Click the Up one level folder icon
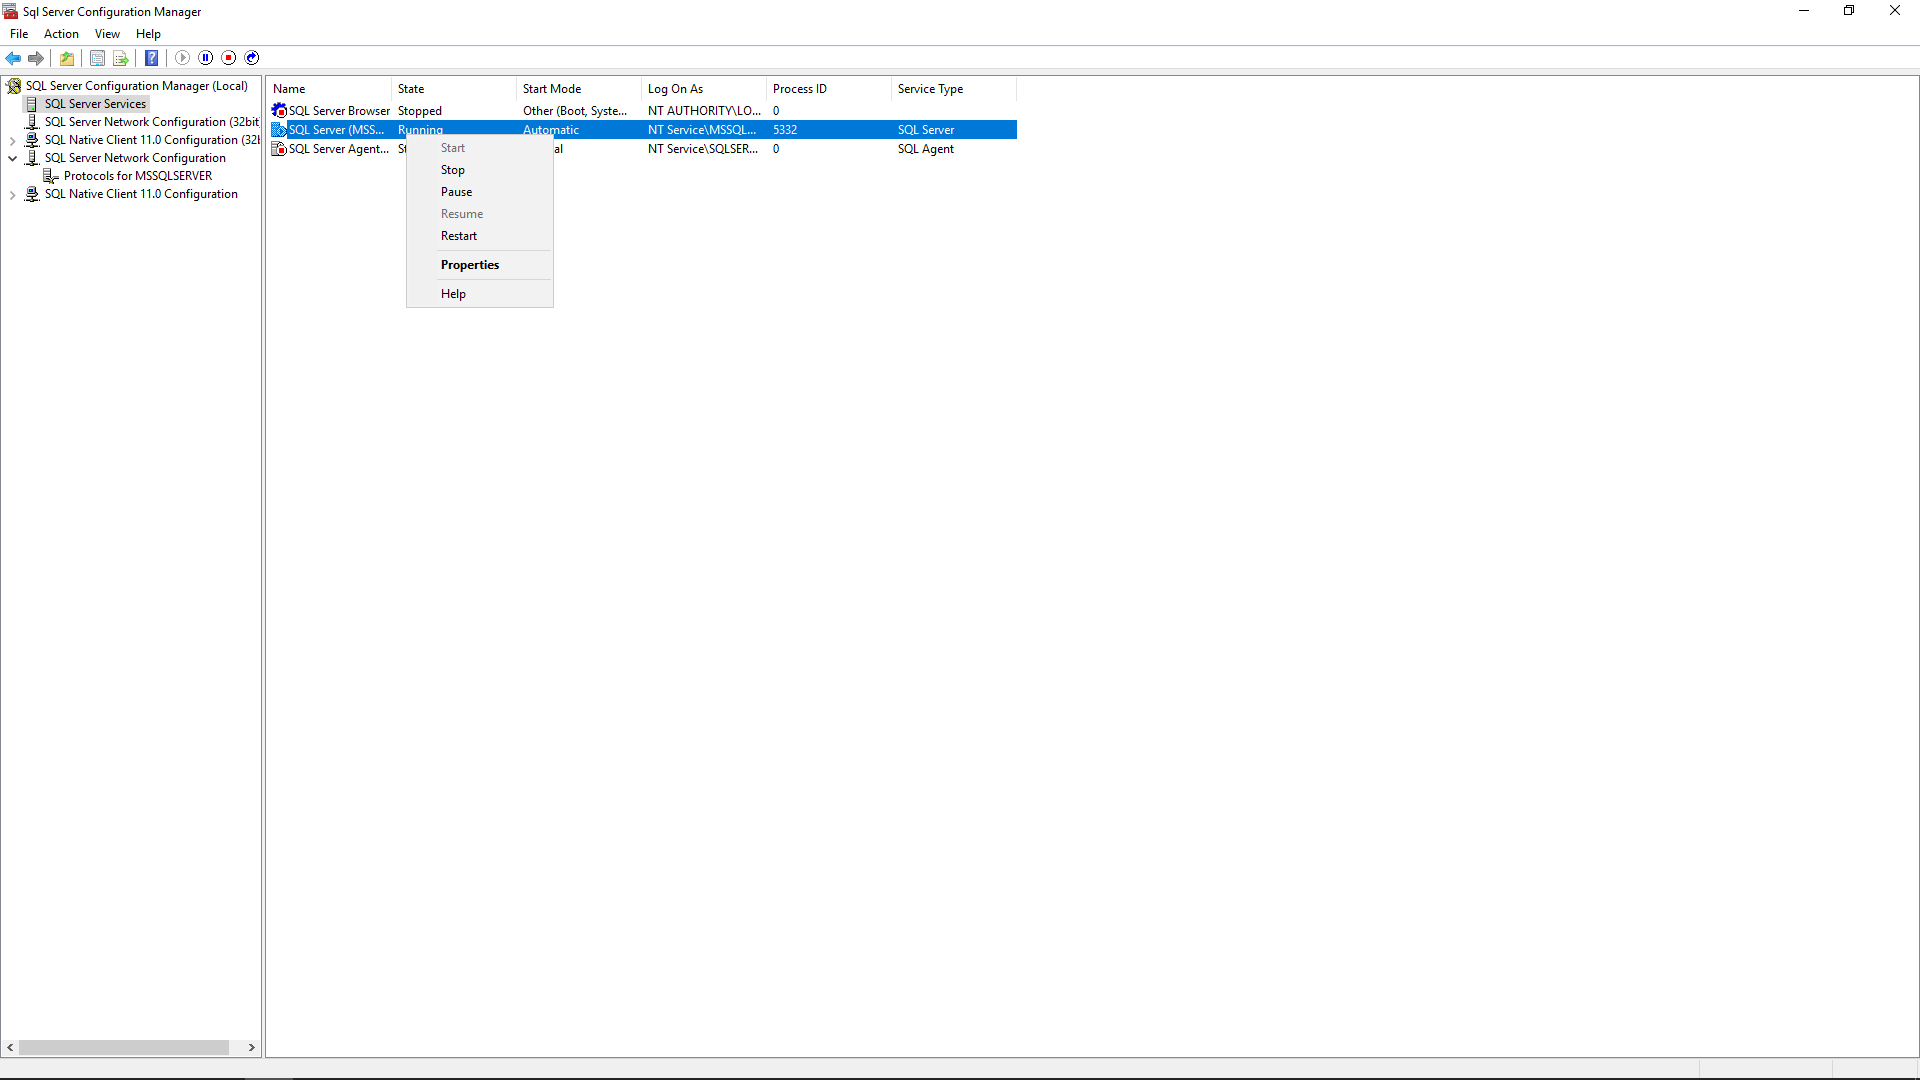Screen dimensions: 1920x1080 pyautogui.click(x=67, y=58)
